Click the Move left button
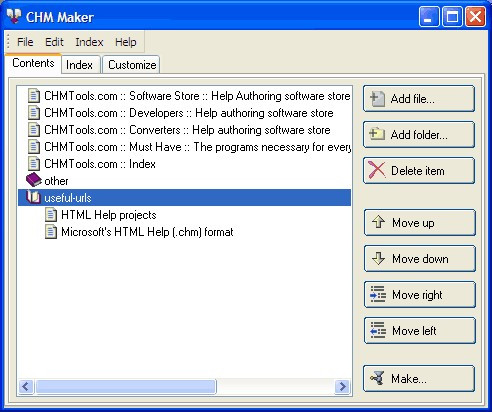492x412 pixels. click(x=419, y=331)
